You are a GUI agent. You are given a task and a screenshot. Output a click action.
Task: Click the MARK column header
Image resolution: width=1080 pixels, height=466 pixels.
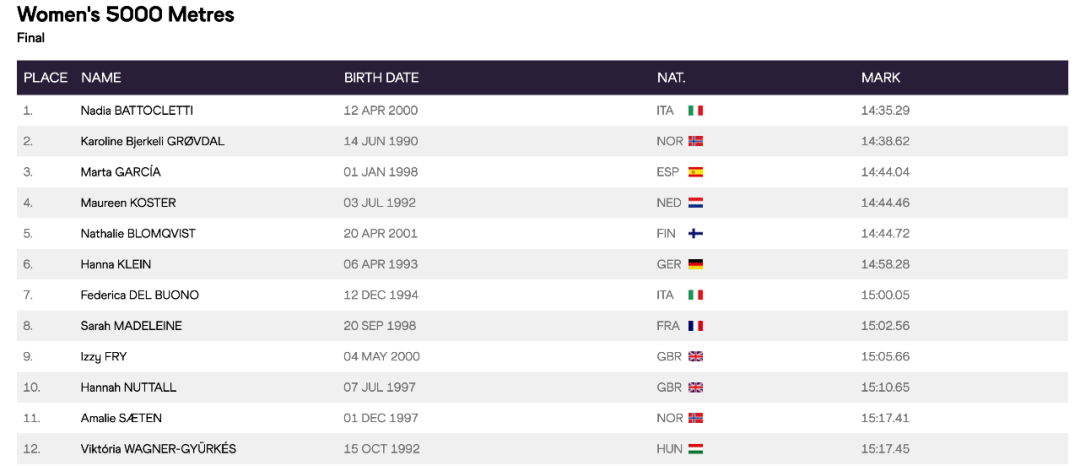coord(880,77)
